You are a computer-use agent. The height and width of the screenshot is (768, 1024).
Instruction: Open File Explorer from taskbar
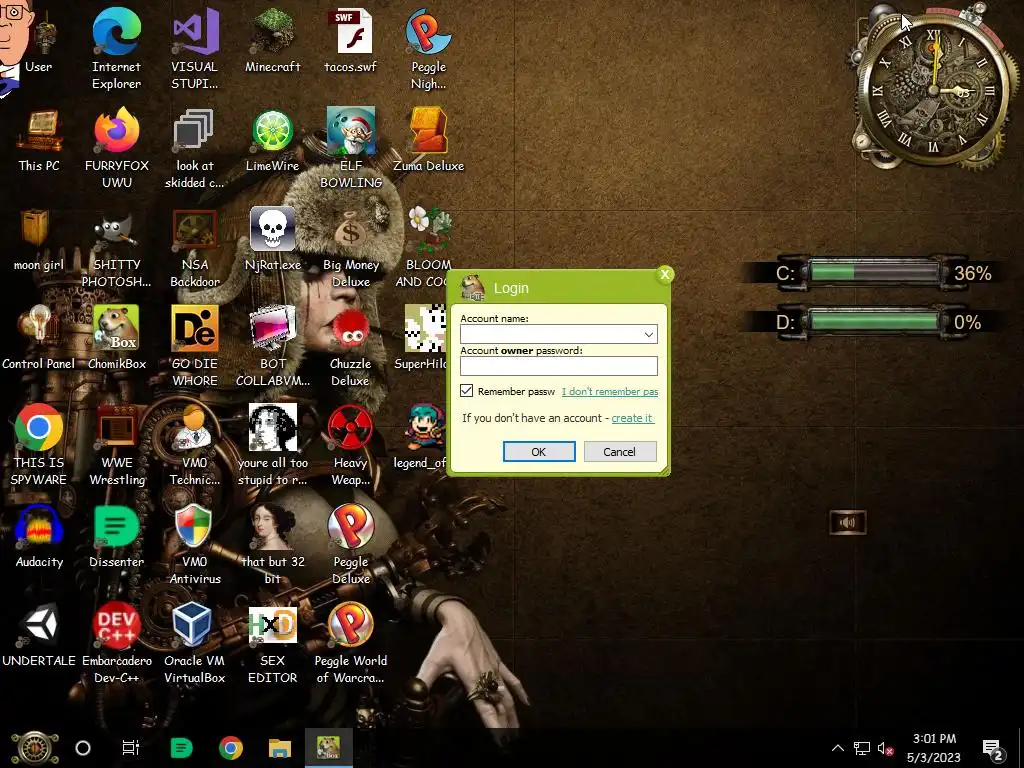pos(280,748)
